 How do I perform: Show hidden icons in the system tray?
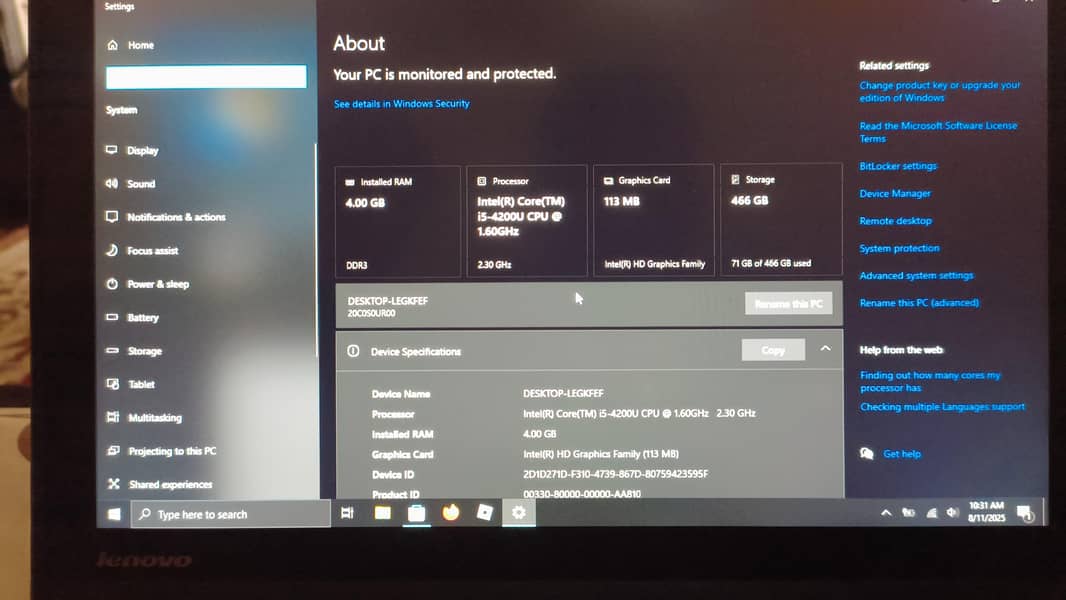[886, 512]
